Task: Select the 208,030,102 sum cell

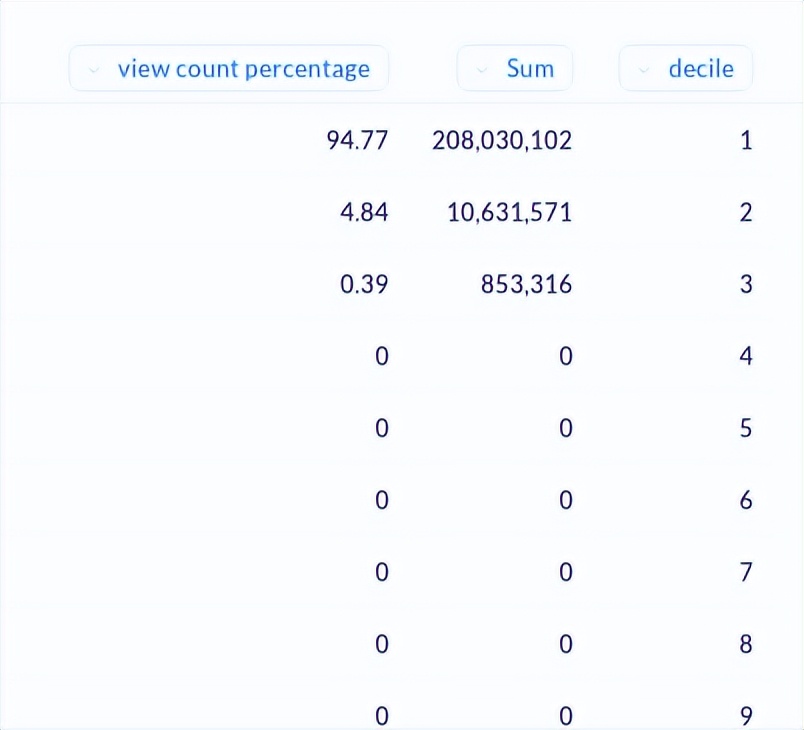Action: coord(502,141)
